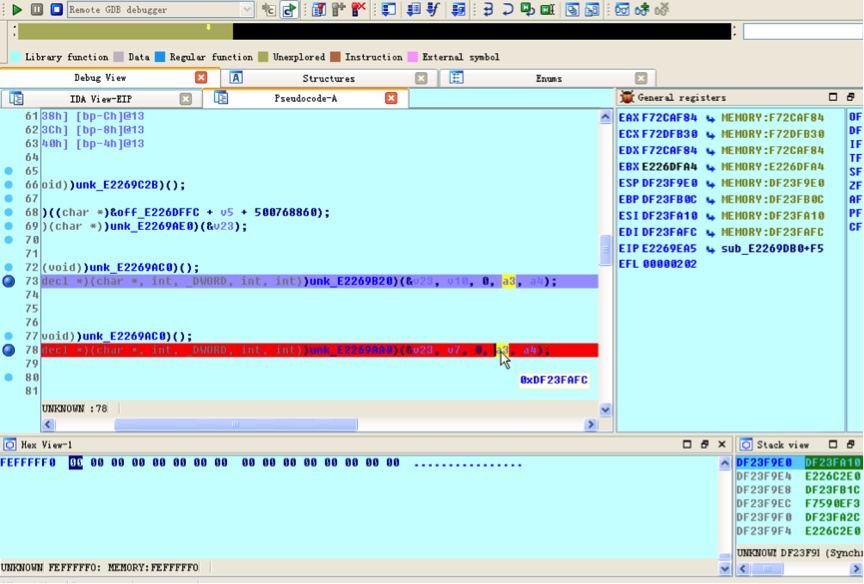
Task: Pause the debugged process
Action: pos(37,10)
